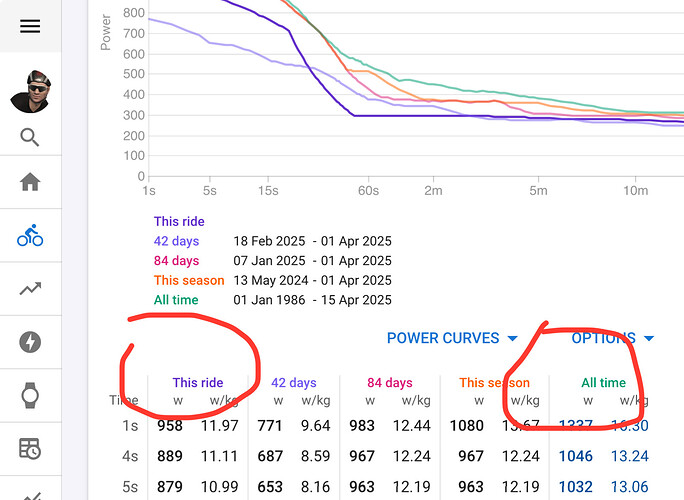Expand the POWER CURVES dropdown

coord(452,338)
